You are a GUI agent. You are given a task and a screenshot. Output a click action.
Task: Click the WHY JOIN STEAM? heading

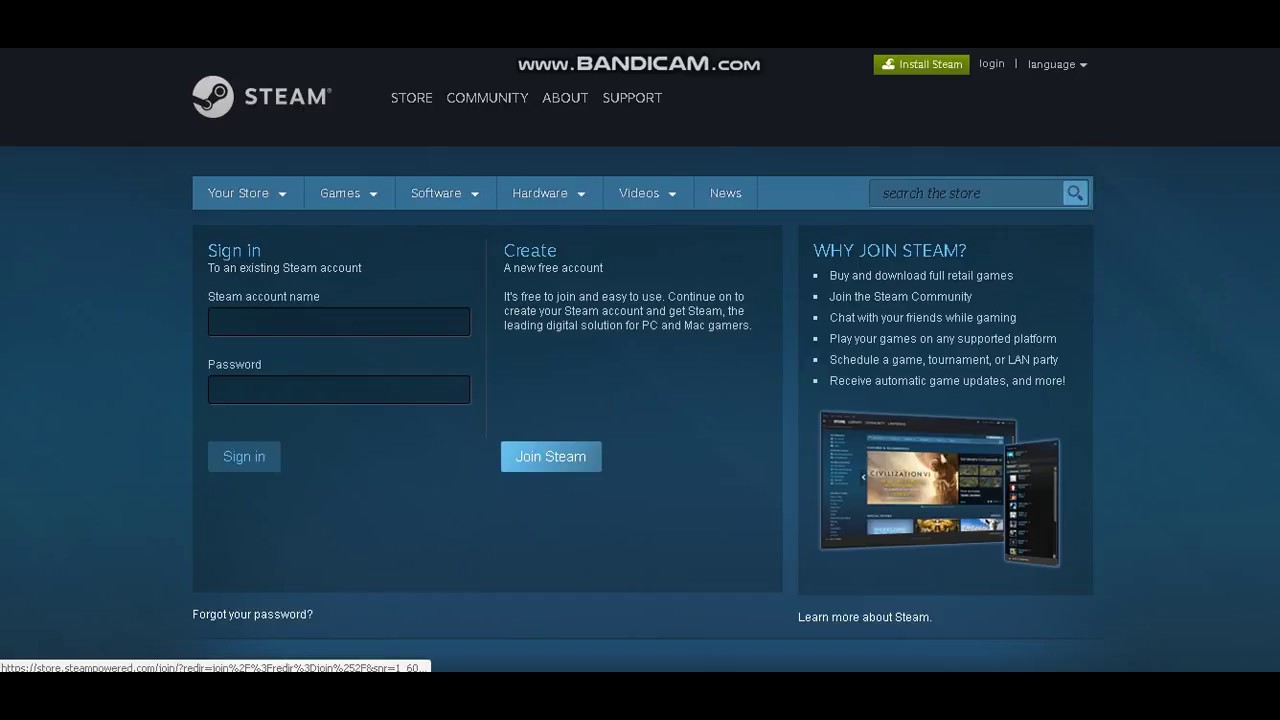pos(890,251)
